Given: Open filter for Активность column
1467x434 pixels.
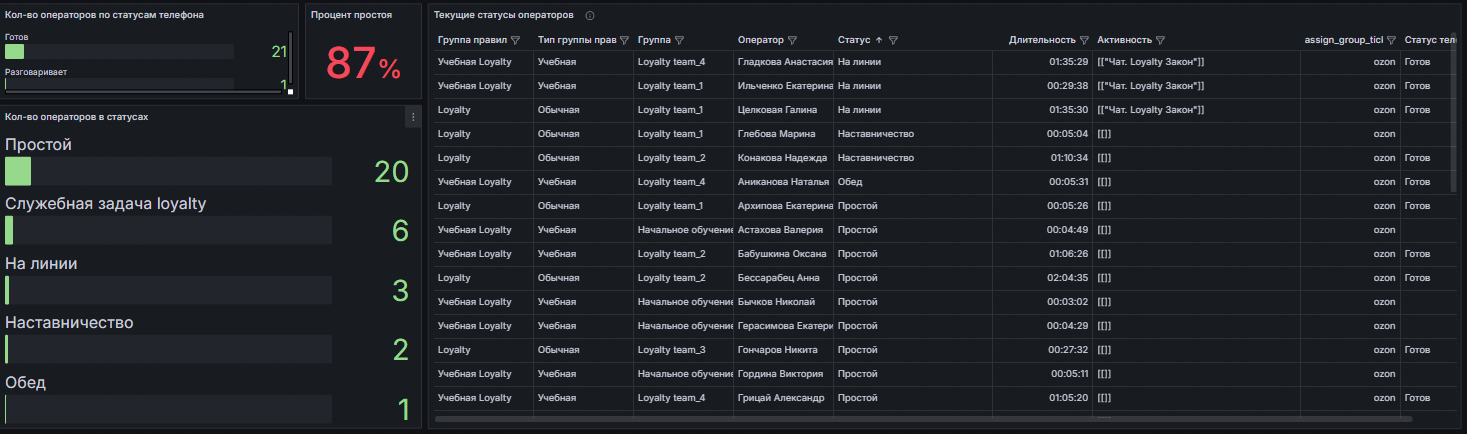Looking at the screenshot, I should click(x=1160, y=40).
